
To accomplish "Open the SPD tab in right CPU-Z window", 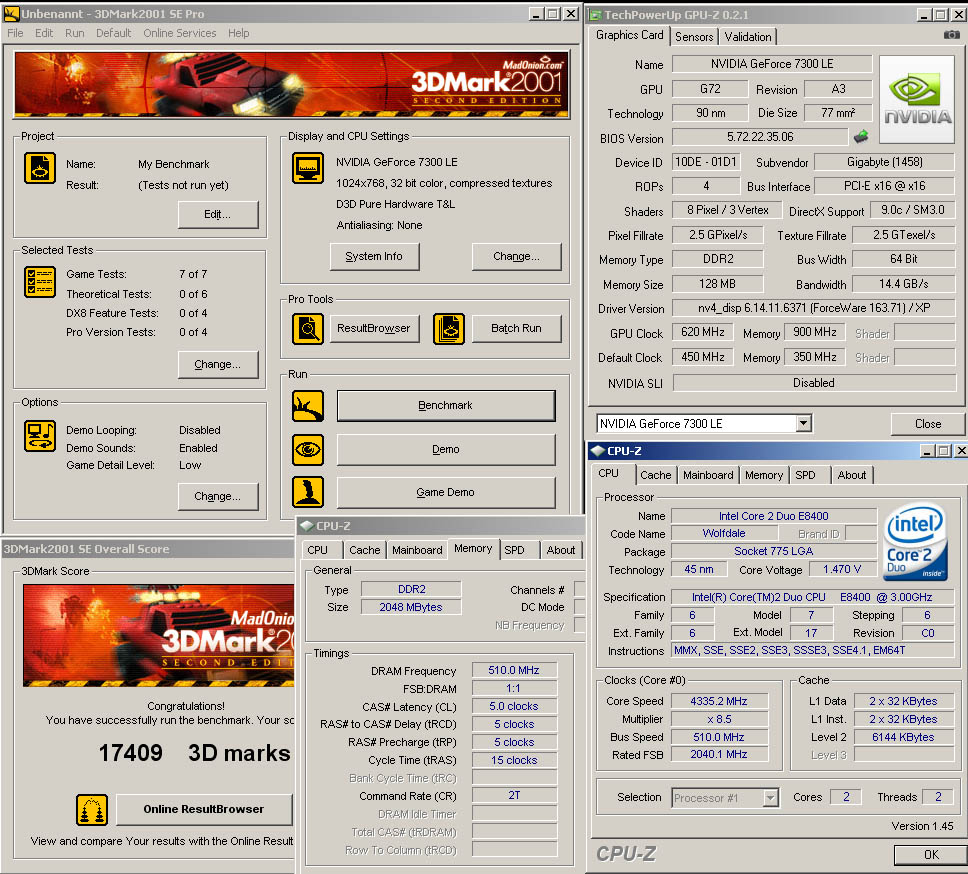I will coord(805,475).
